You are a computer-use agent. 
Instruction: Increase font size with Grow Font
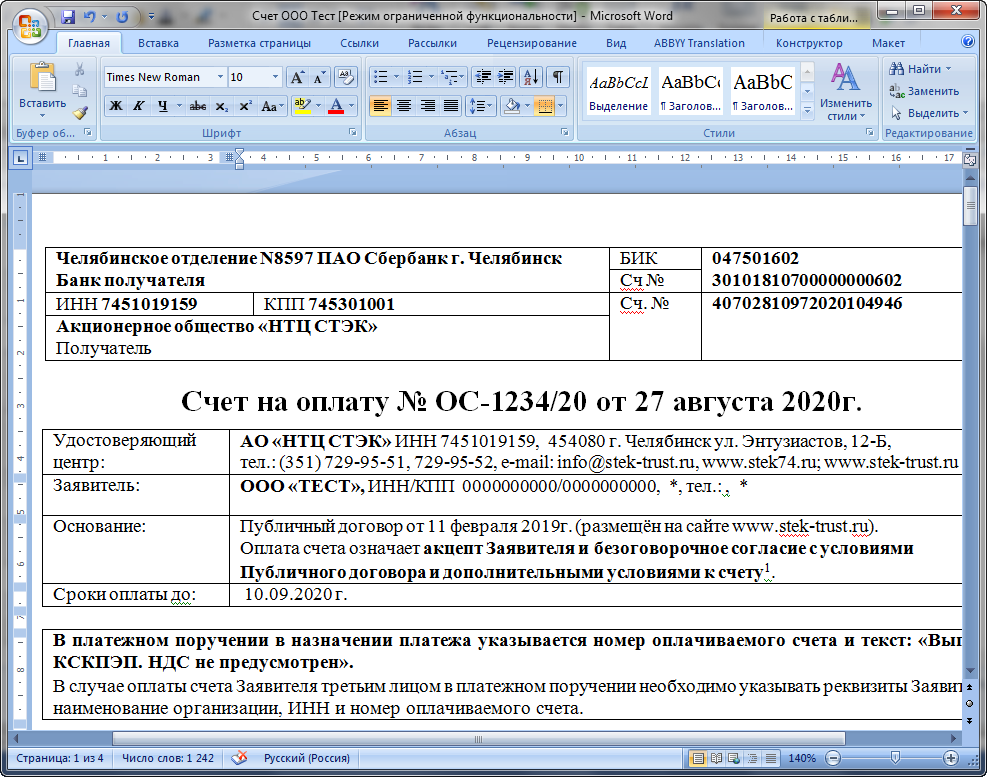click(296, 77)
